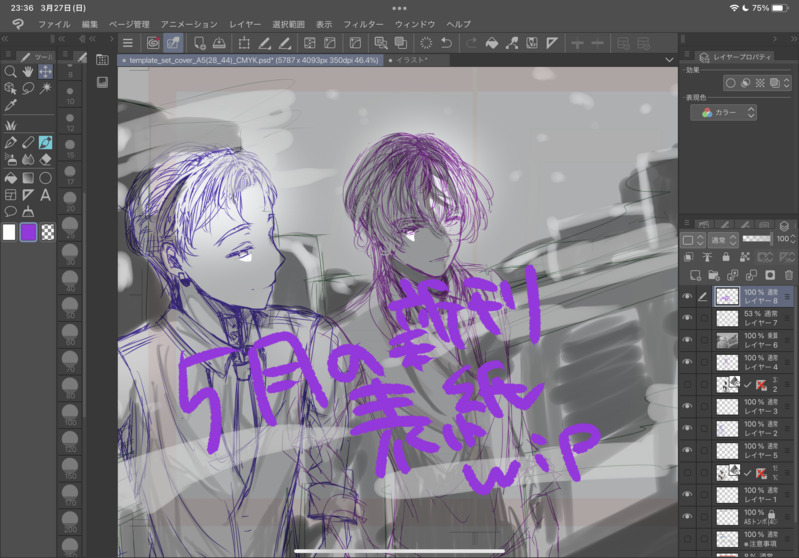Select the Zoom magnifier tool
799x558 pixels.
coord(10,72)
